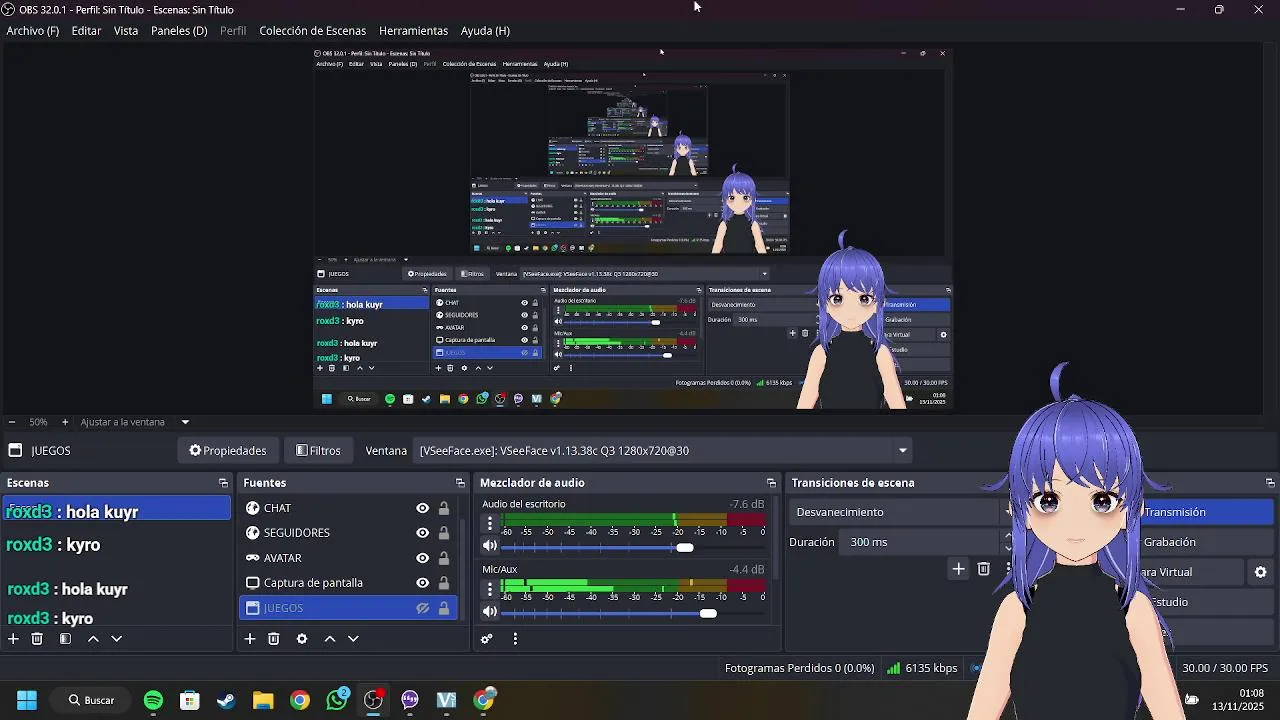Move the selected source up in Fuentes
This screenshot has height=720, width=1280.
pyautogui.click(x=330, y=639)
